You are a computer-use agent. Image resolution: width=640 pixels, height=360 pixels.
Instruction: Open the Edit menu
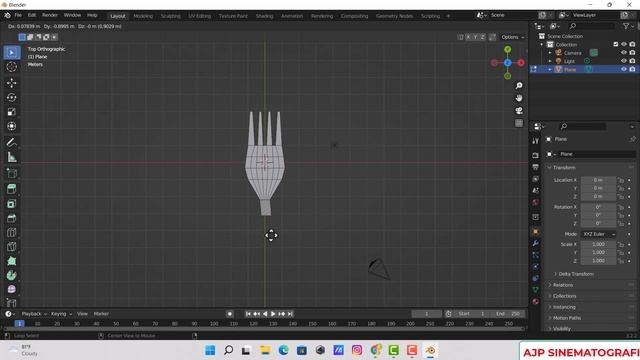click(x=32, y=15)
